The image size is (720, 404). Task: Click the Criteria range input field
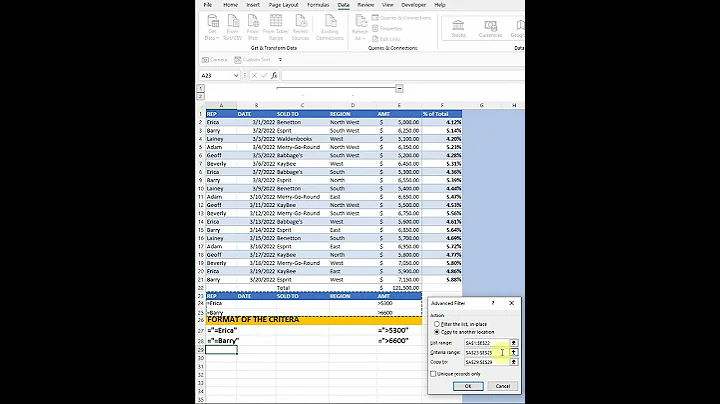click(486, 353)
